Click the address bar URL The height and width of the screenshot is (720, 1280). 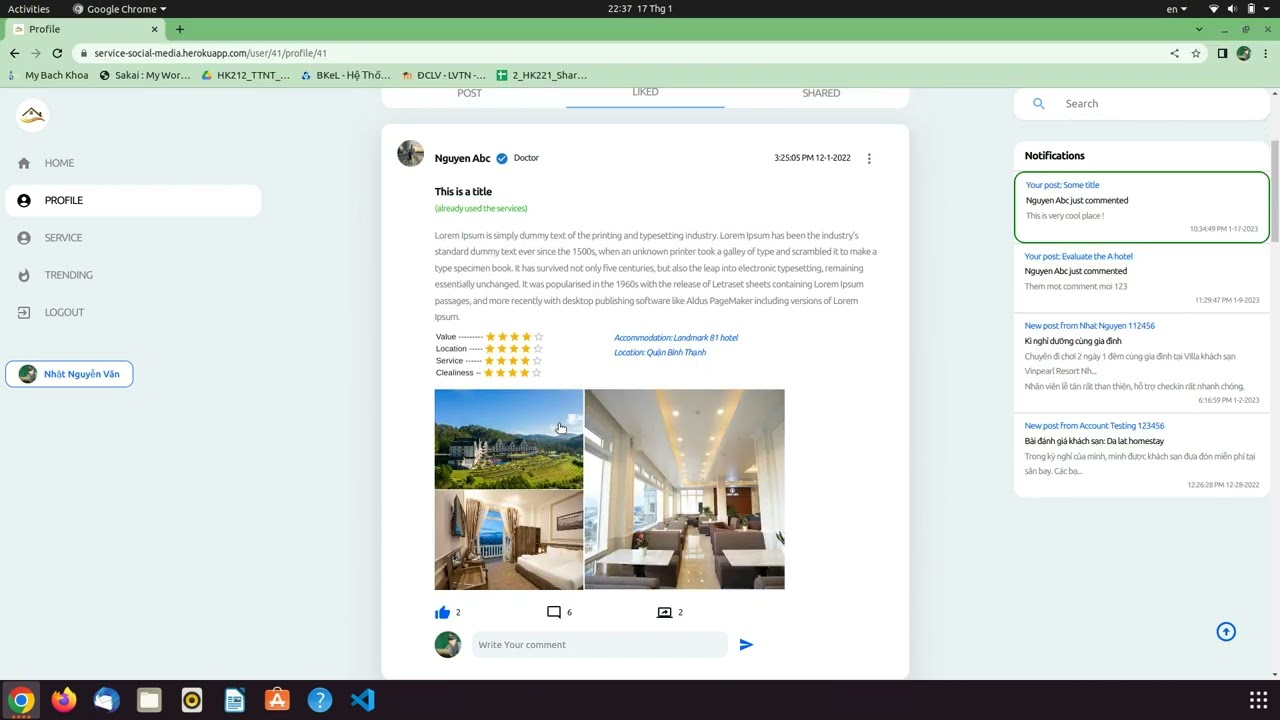click(x=210, y=53)
